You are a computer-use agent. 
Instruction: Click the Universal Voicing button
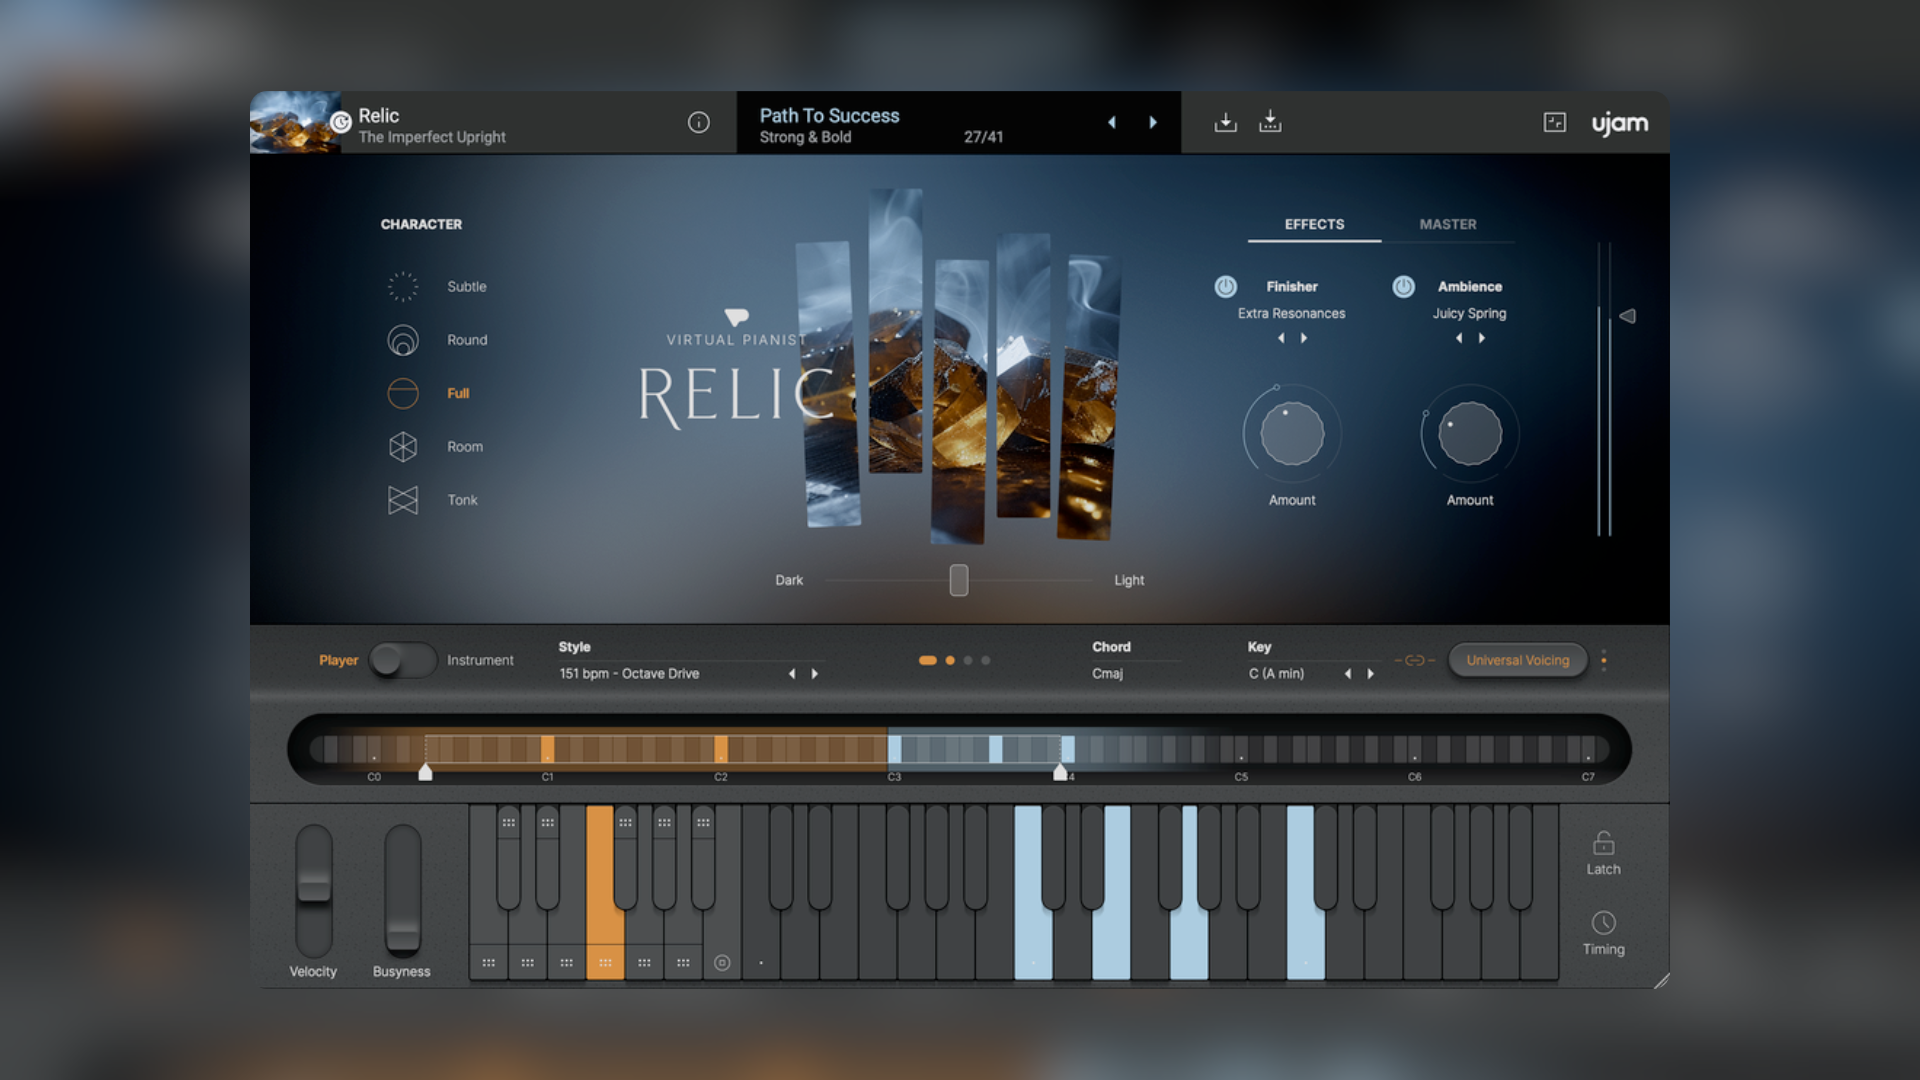coord(1517,660)
